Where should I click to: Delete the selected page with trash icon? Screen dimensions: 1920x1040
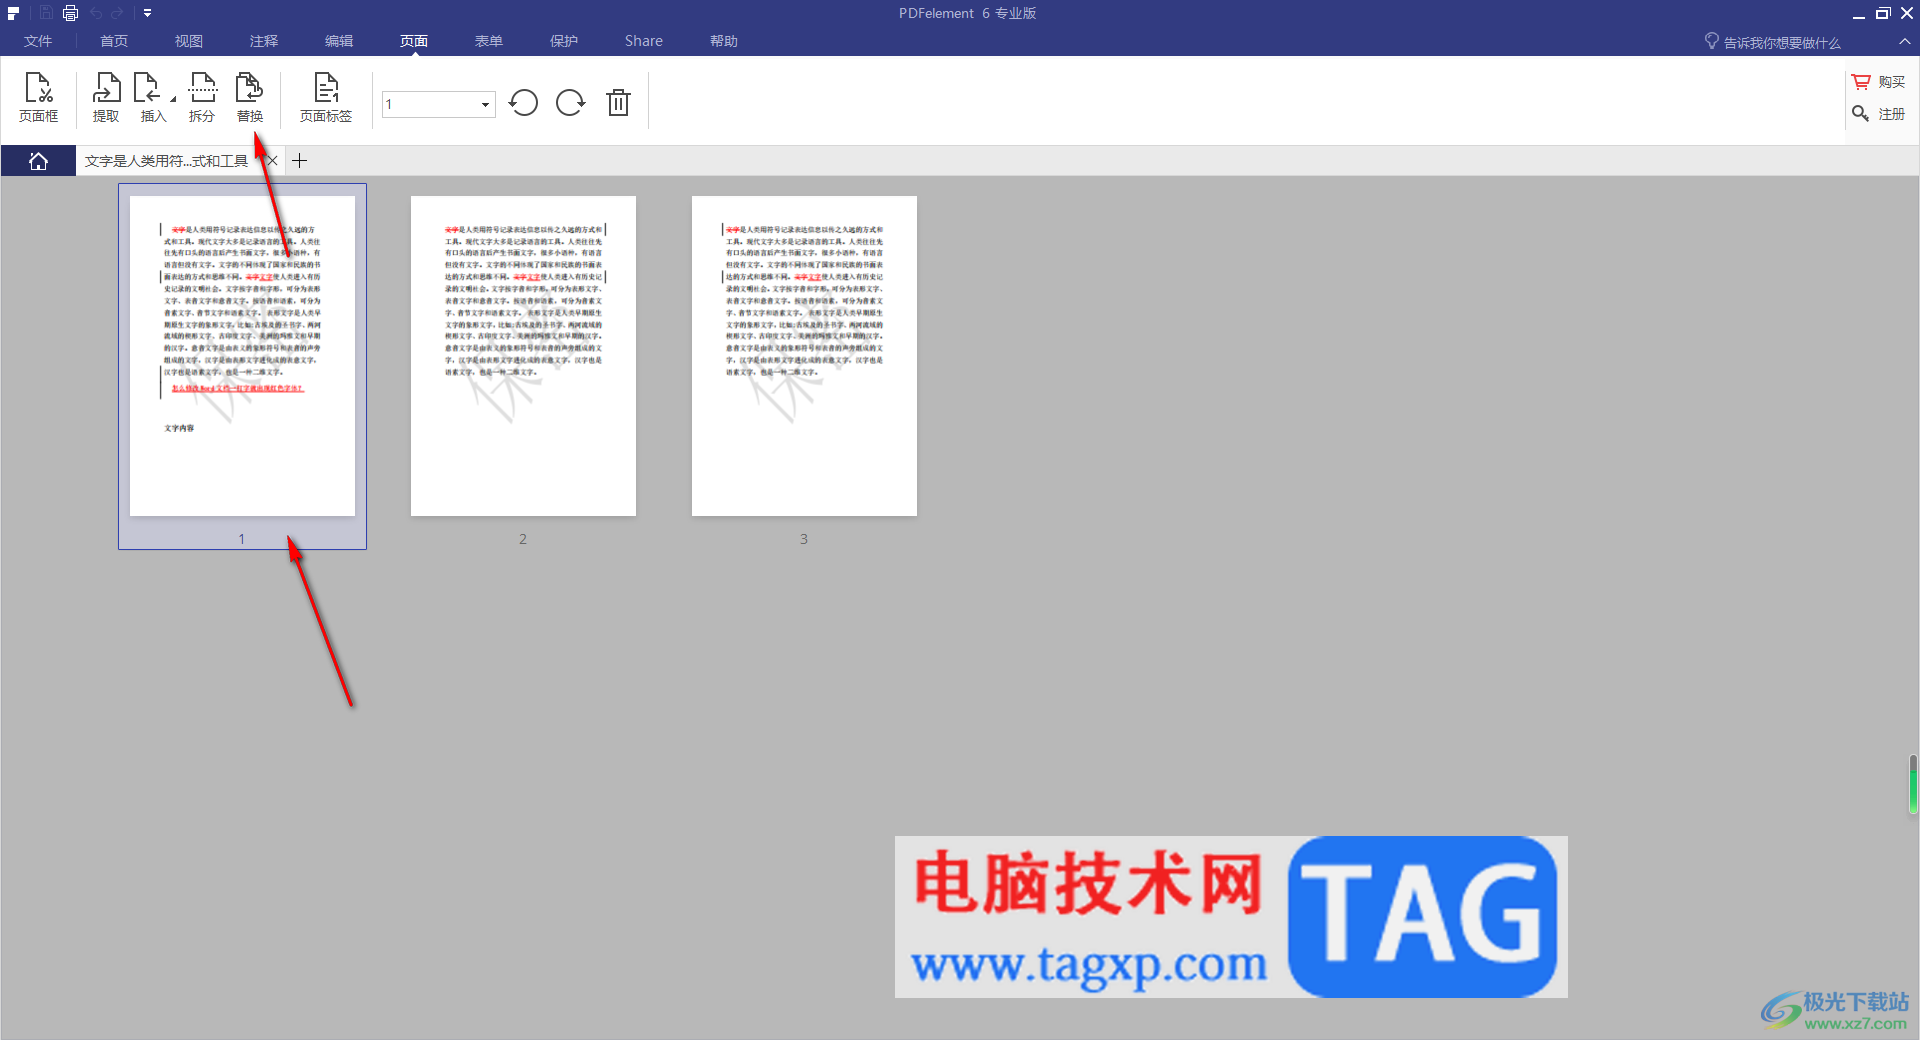point(619,103)
